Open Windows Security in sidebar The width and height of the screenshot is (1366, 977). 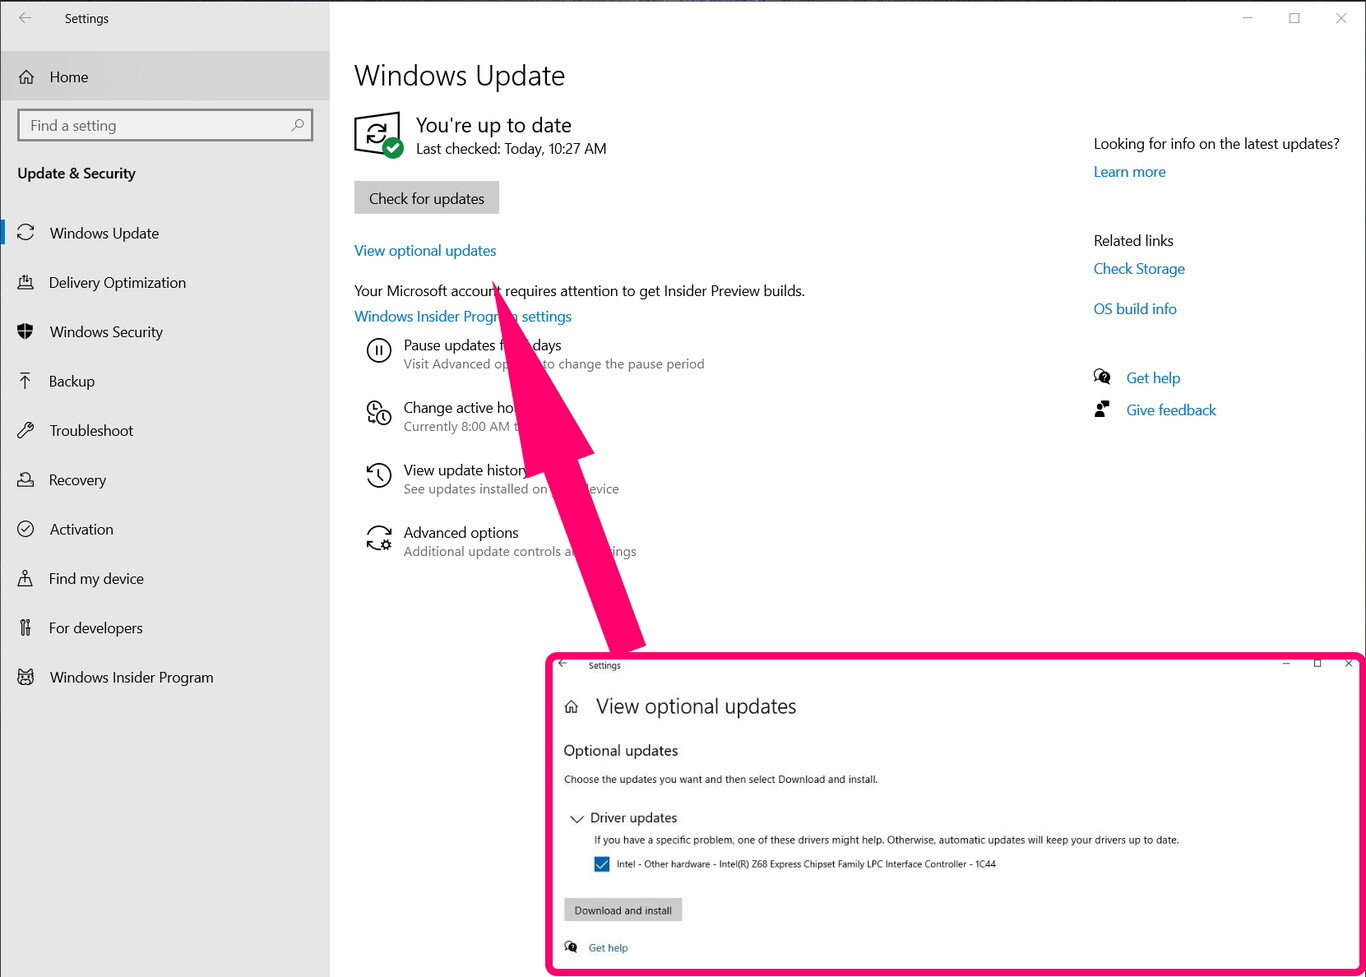[106, 332]
